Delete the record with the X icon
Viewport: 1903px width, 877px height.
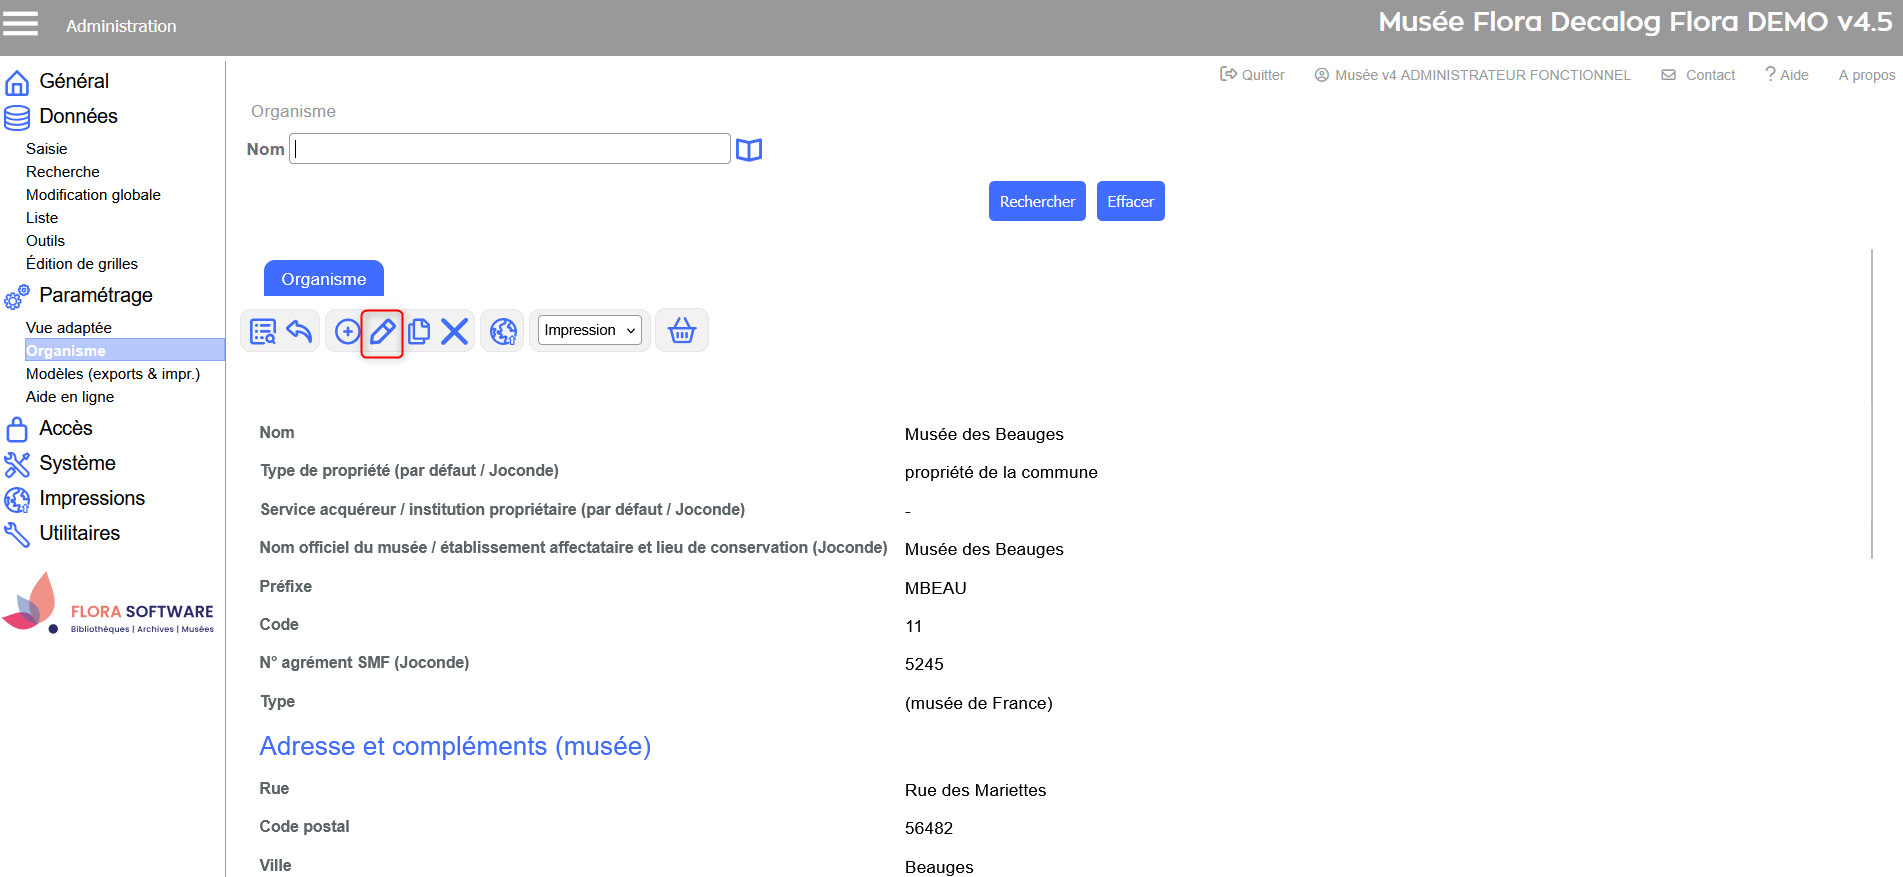click(x=455, y=332)
